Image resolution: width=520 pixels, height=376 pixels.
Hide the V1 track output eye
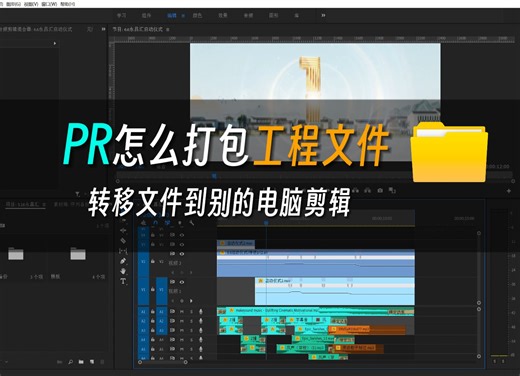point(182,282)
